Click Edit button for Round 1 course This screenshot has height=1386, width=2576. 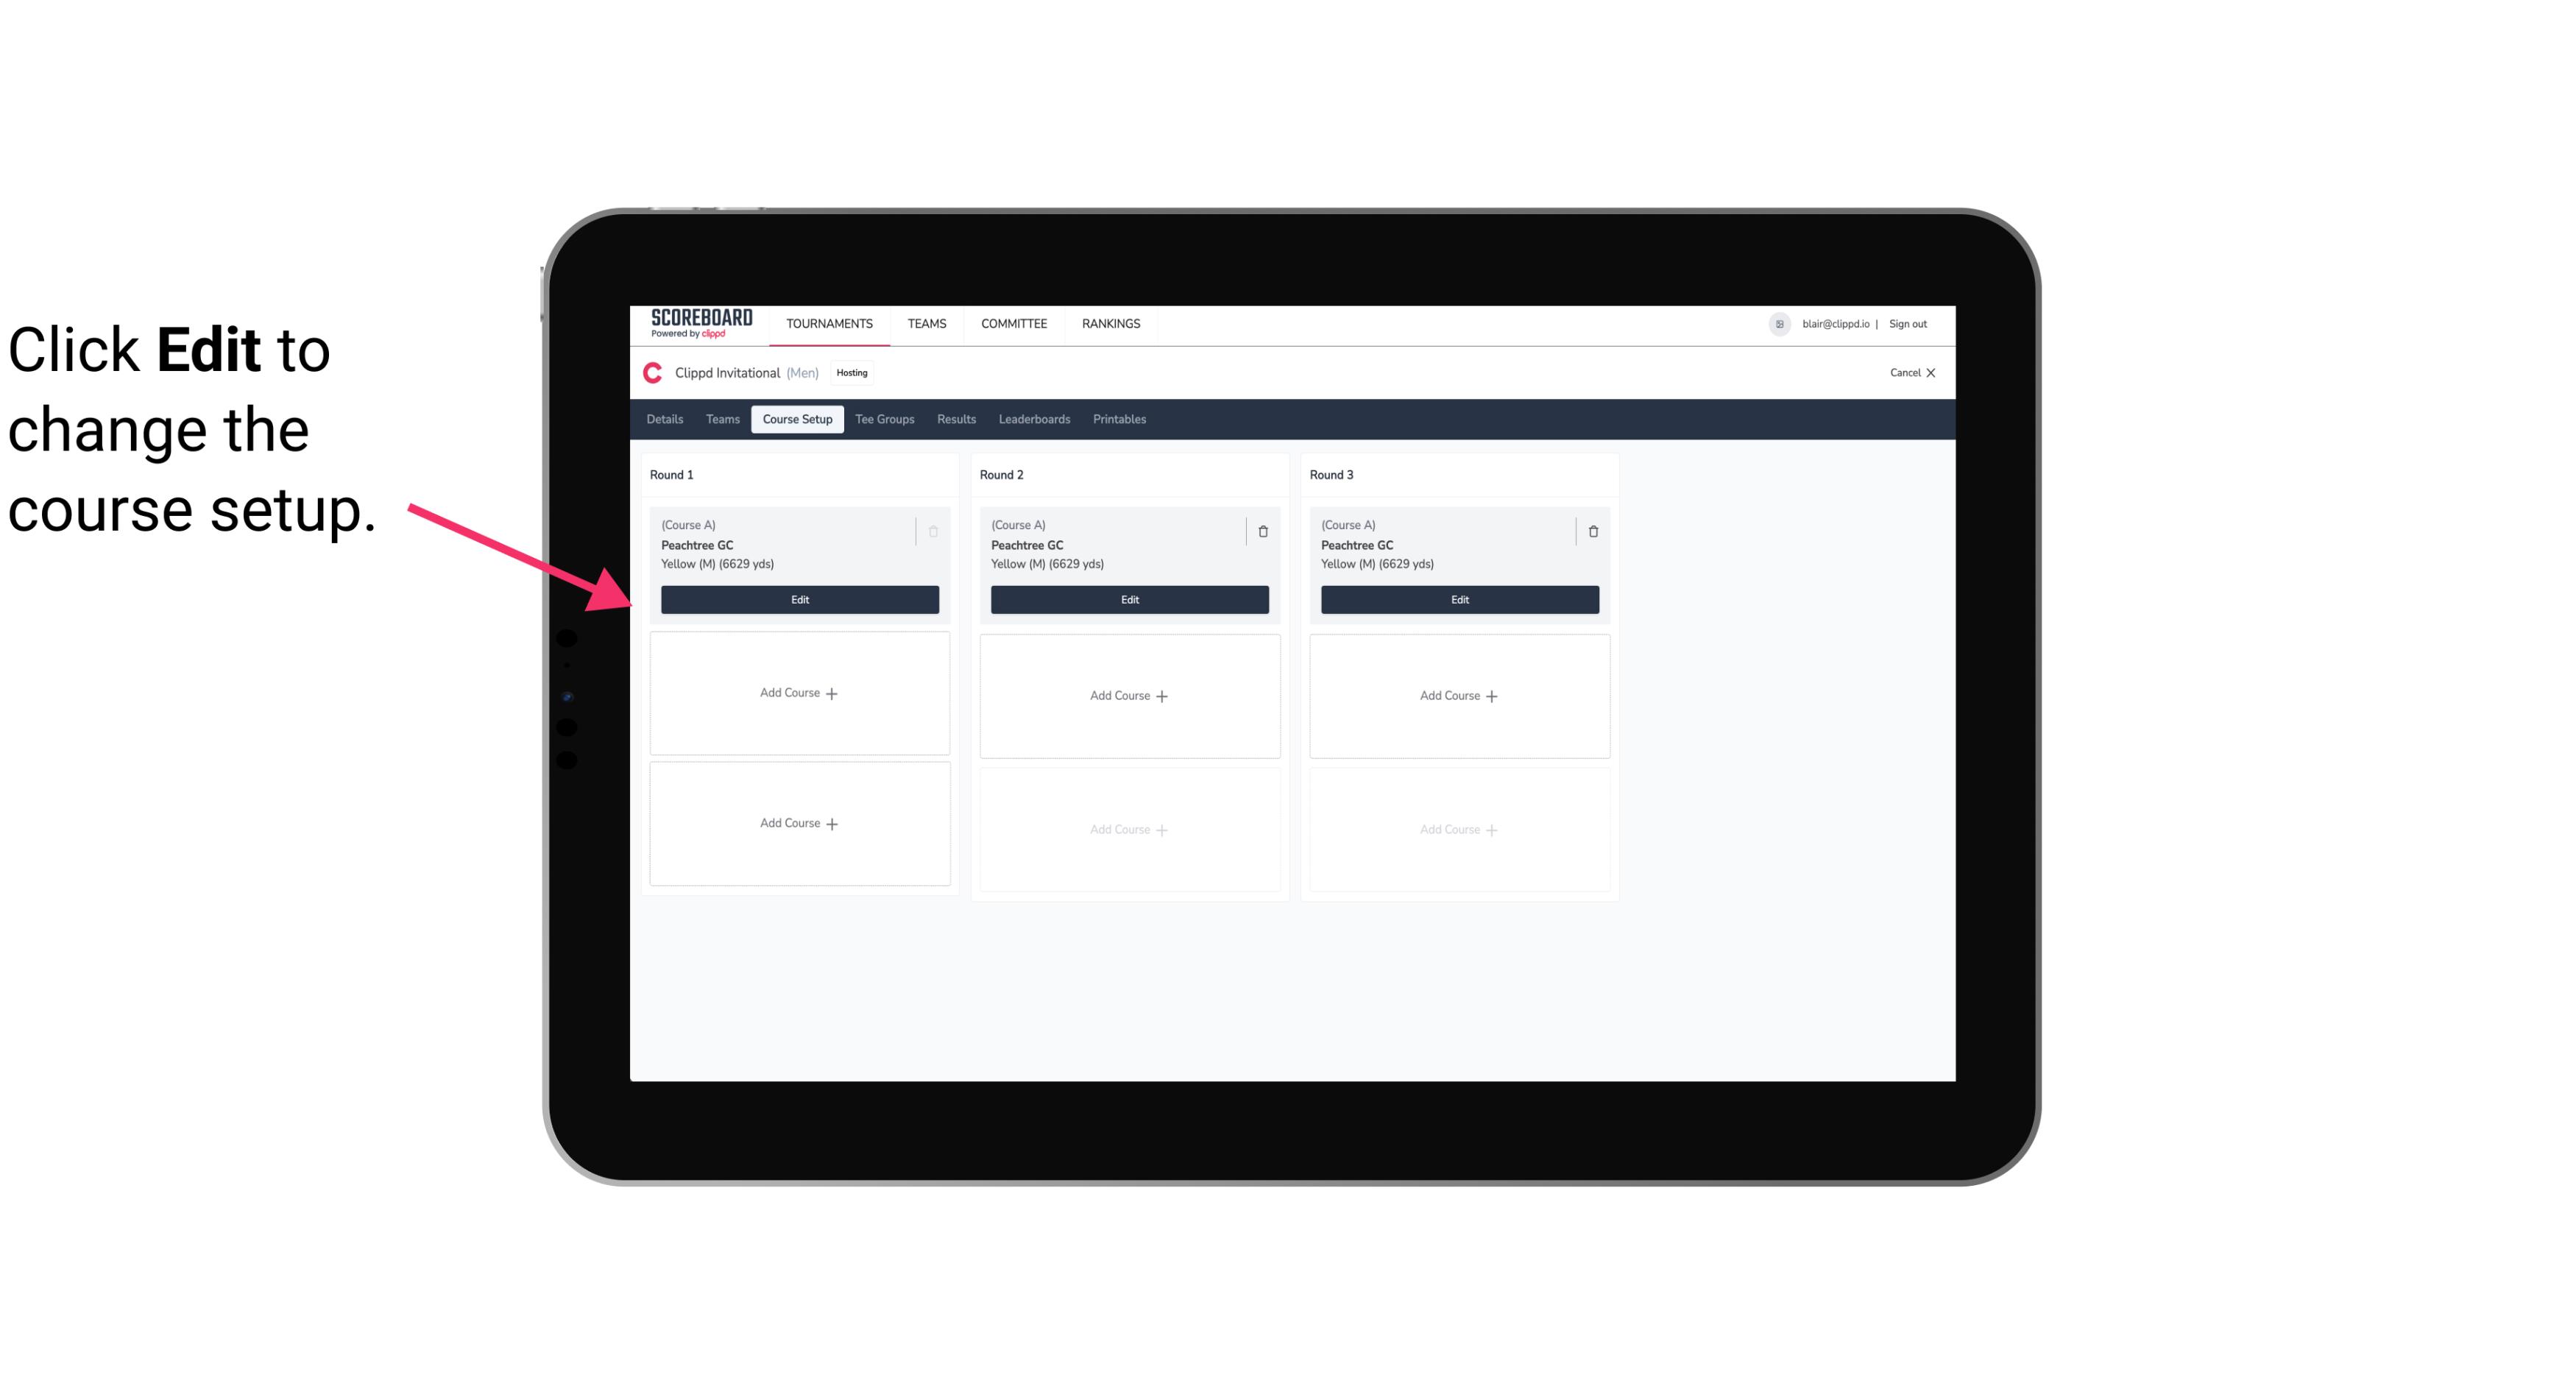coord(799,598)
